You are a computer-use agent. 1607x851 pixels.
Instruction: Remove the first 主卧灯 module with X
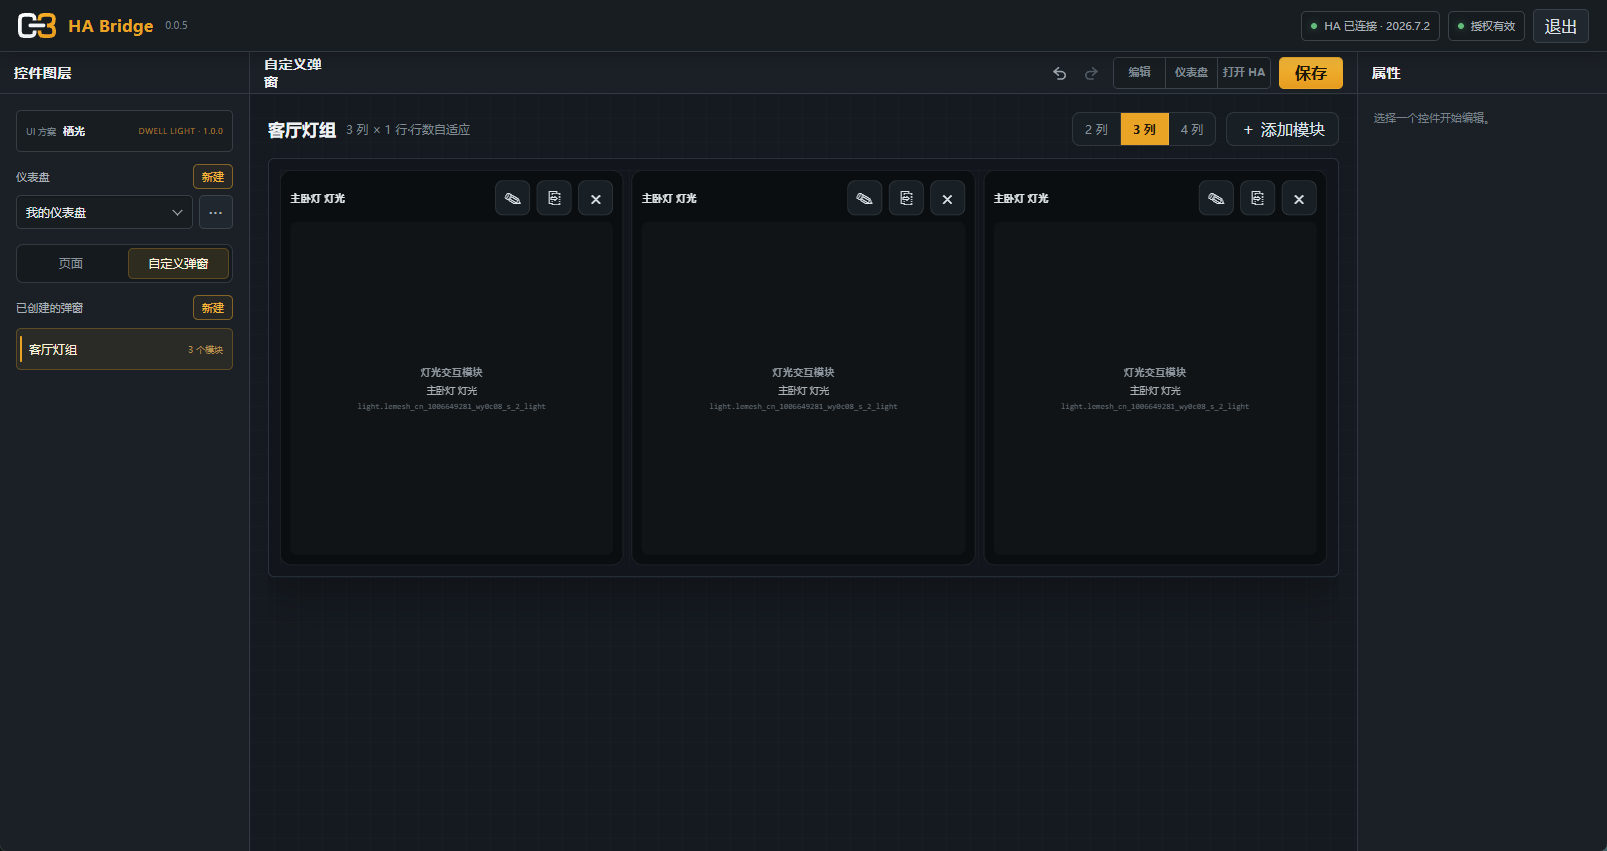(596, 198)
